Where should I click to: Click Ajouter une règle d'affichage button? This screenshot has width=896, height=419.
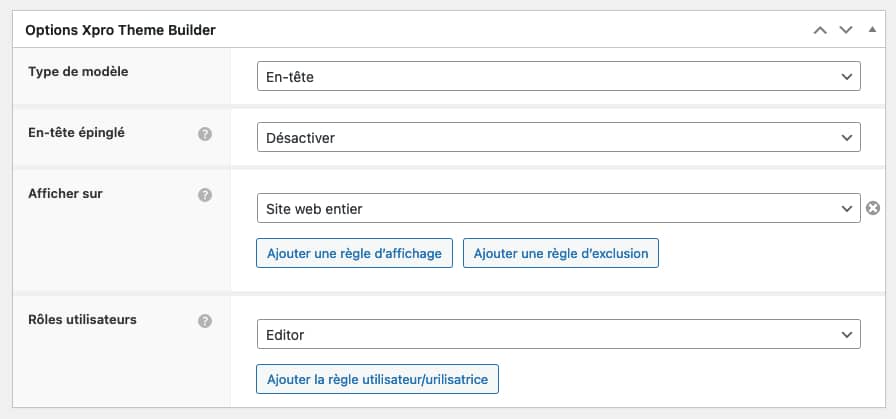(x=354, y=253)
